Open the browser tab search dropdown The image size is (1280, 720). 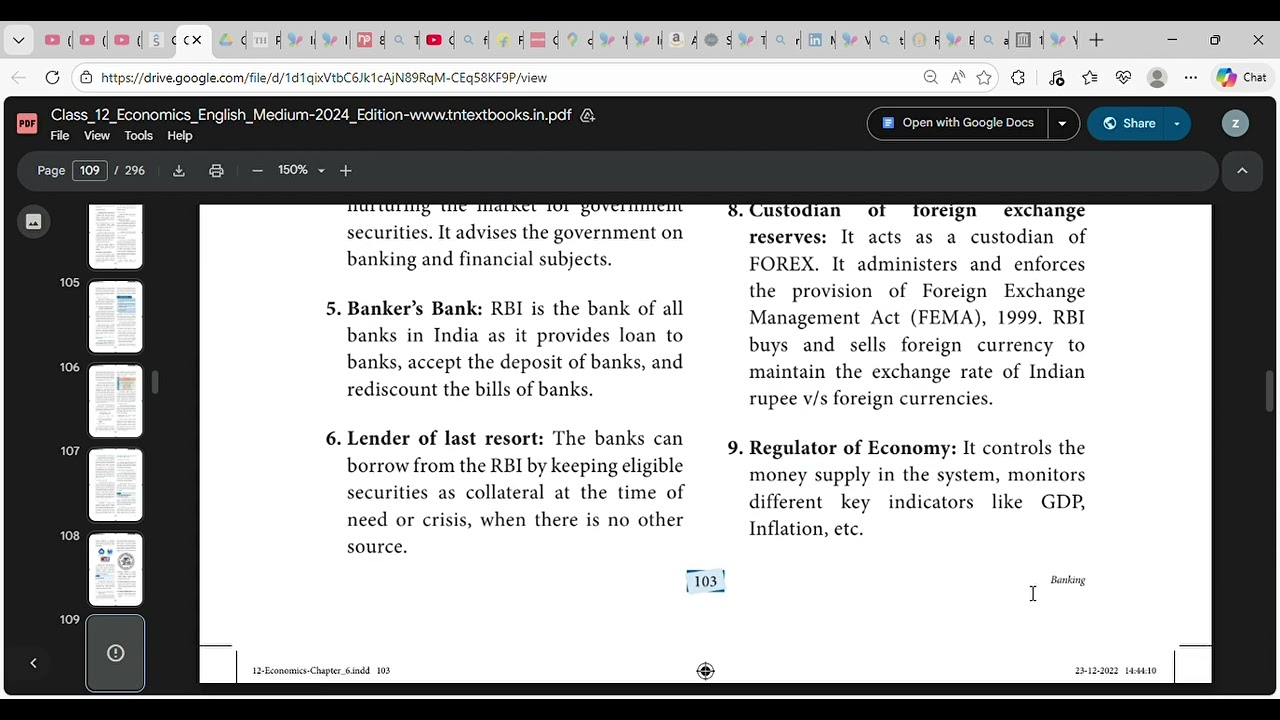coord(18,40)
